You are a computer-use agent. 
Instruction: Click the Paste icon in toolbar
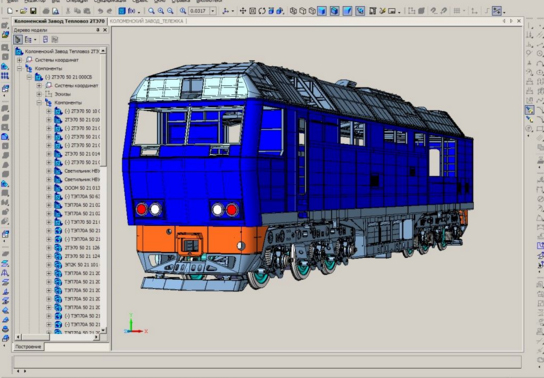(x=87, y=11)
